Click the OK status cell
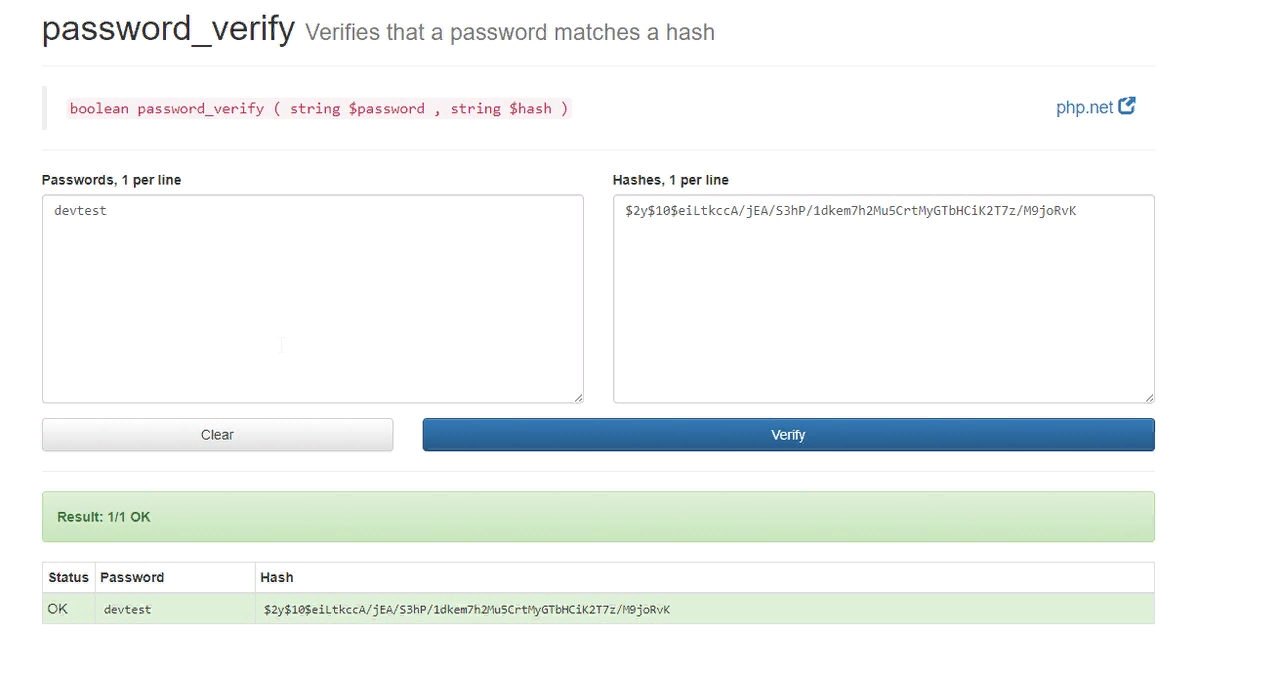Image resolution: width=1280 pixels, height=675 pixels. [57, 608]
